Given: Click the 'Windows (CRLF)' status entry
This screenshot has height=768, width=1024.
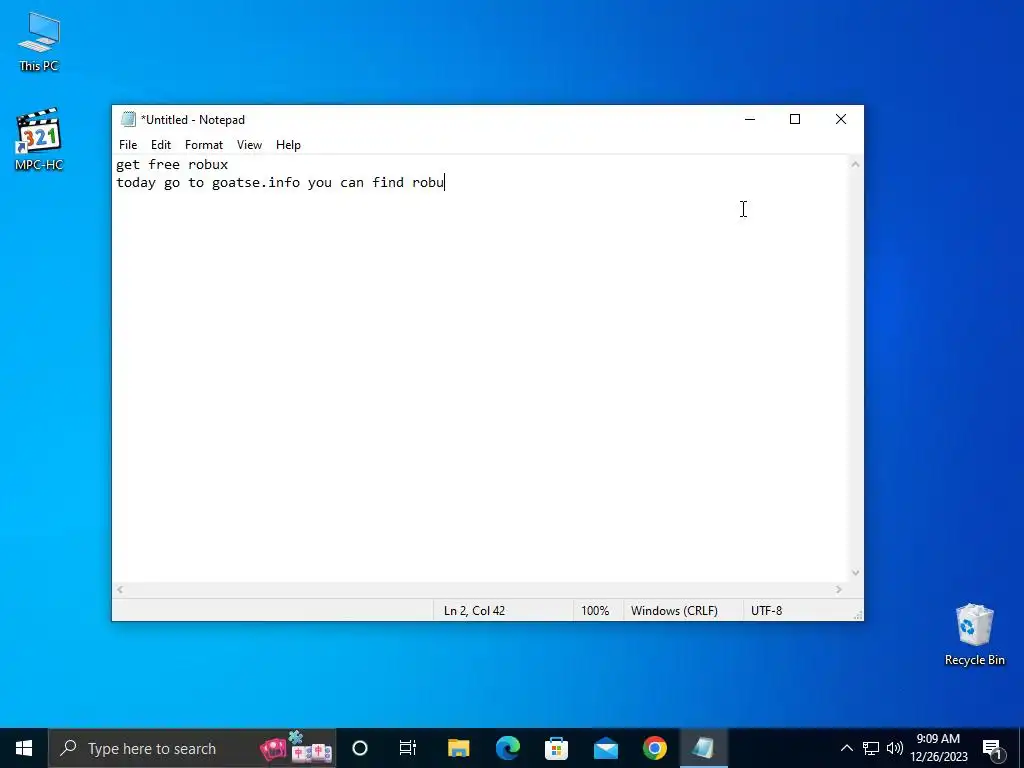Looking at the screenshot, I should click(674, 611).
